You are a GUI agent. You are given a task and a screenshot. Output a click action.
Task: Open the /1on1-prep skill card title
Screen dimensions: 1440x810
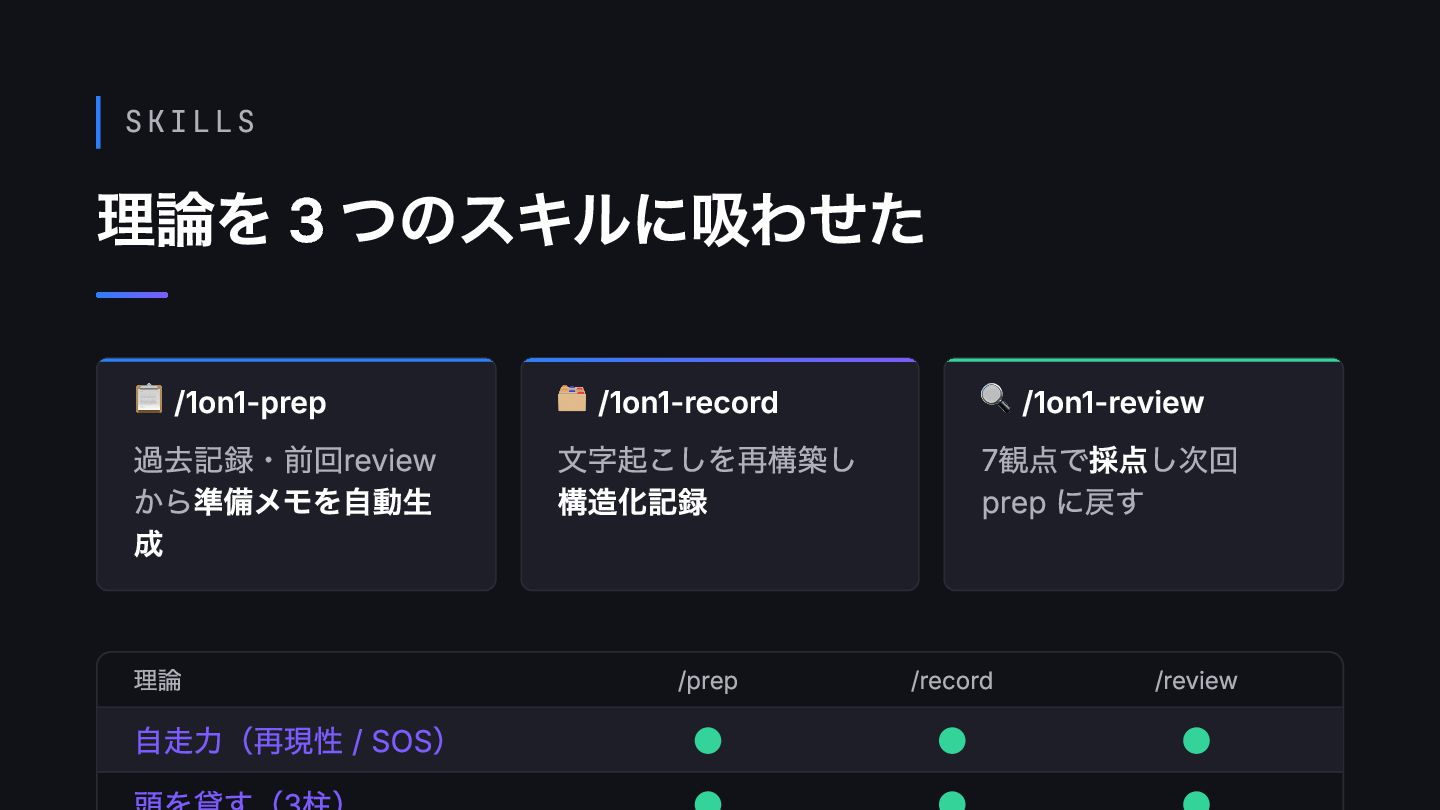250,402
